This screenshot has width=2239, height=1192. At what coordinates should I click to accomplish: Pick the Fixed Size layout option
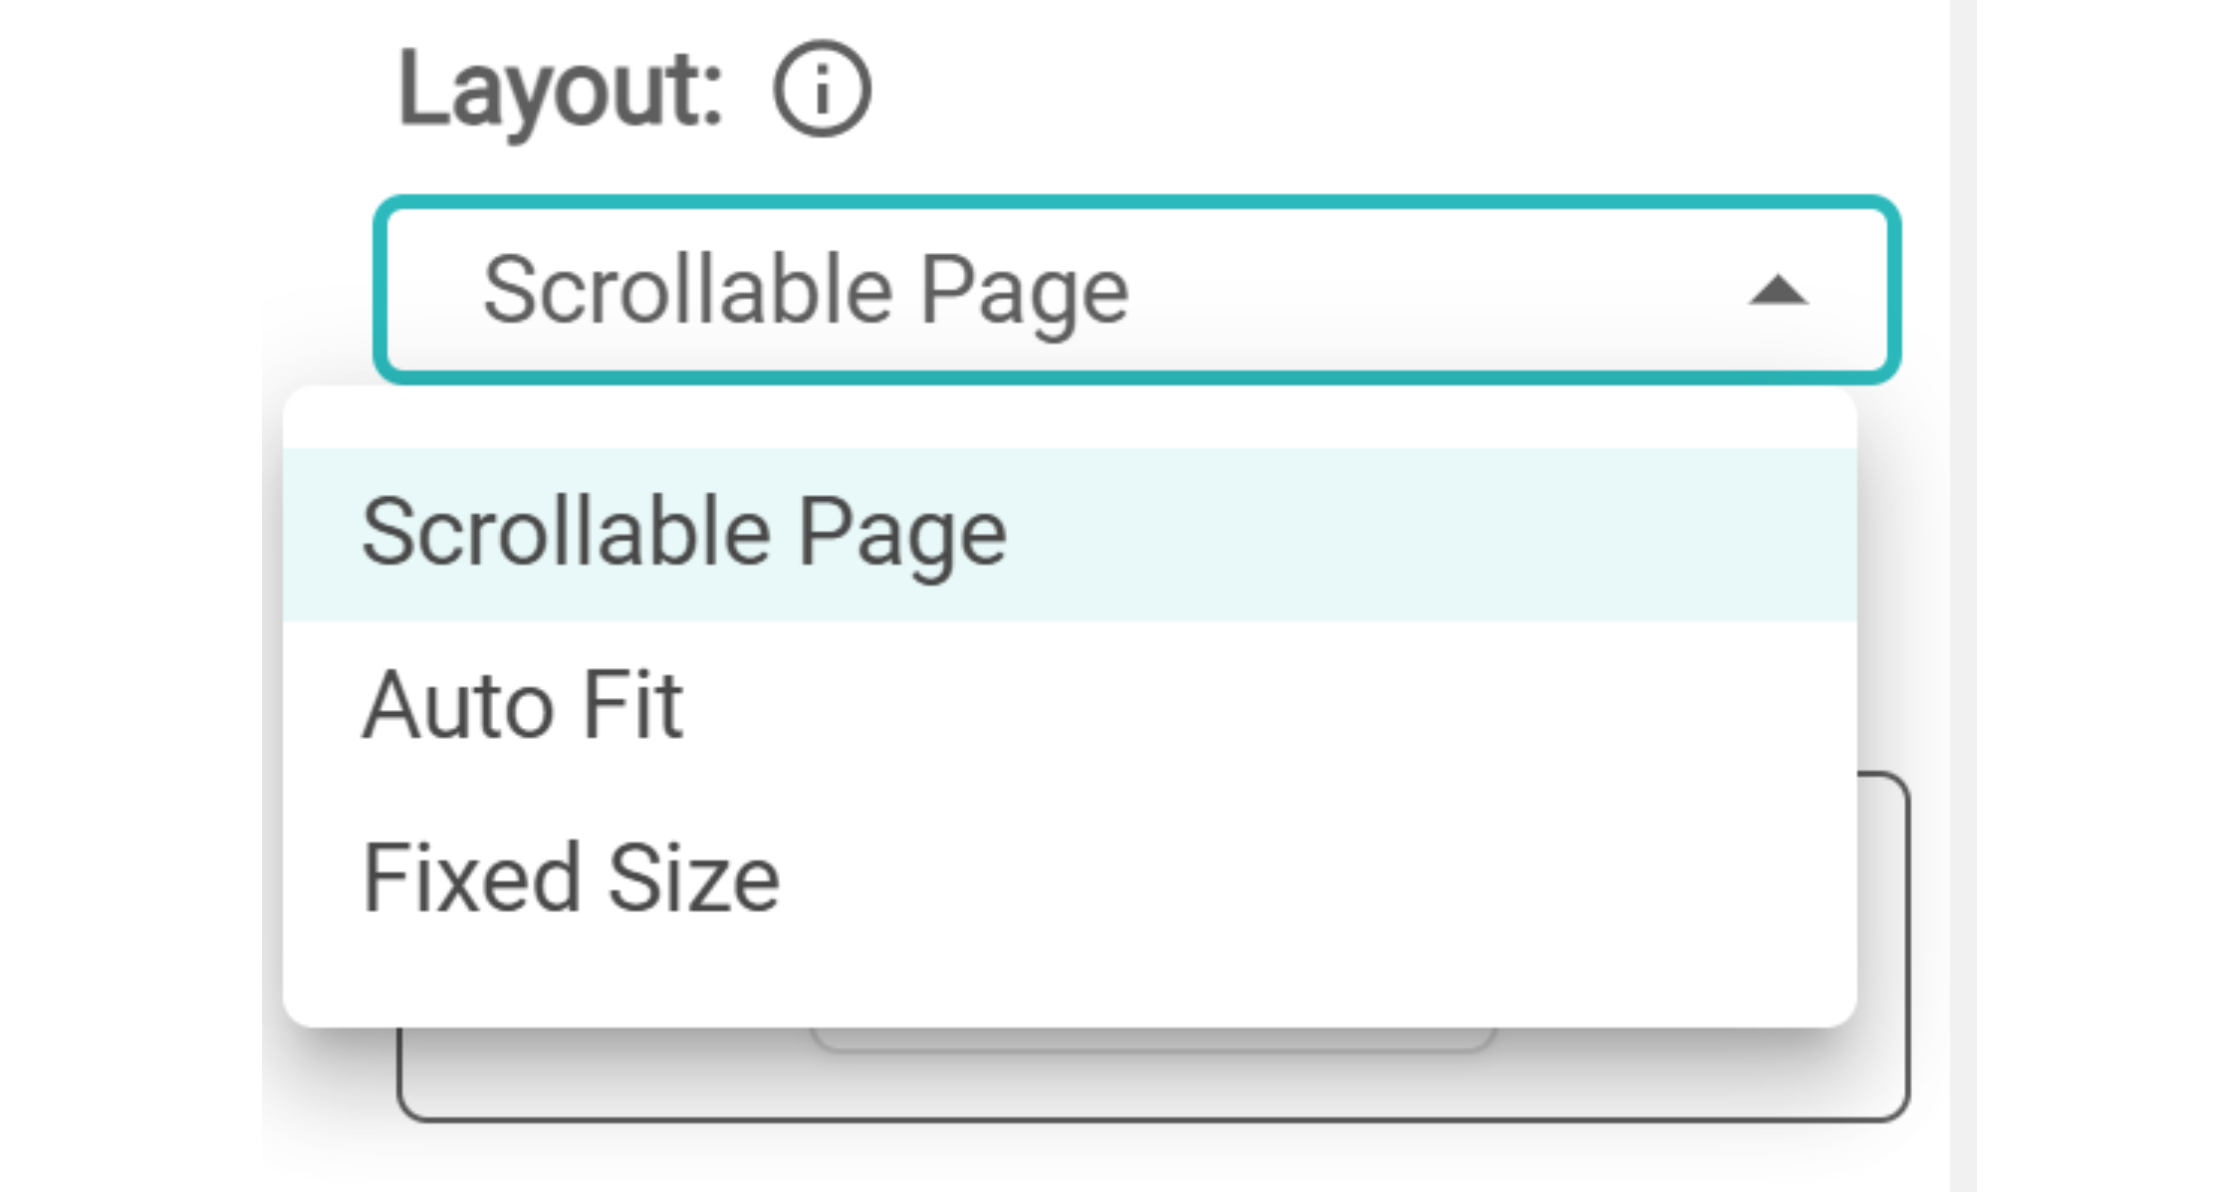point(571,879)
